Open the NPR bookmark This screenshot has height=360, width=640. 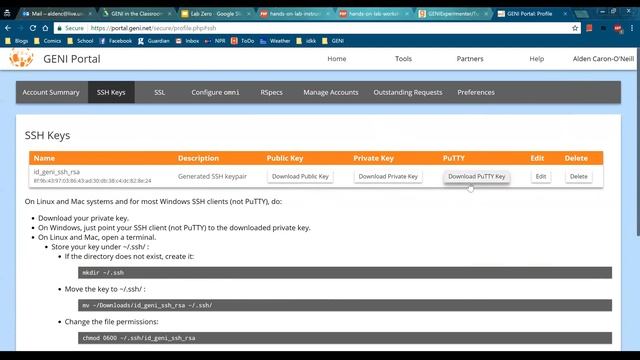[x=215, y=41]
